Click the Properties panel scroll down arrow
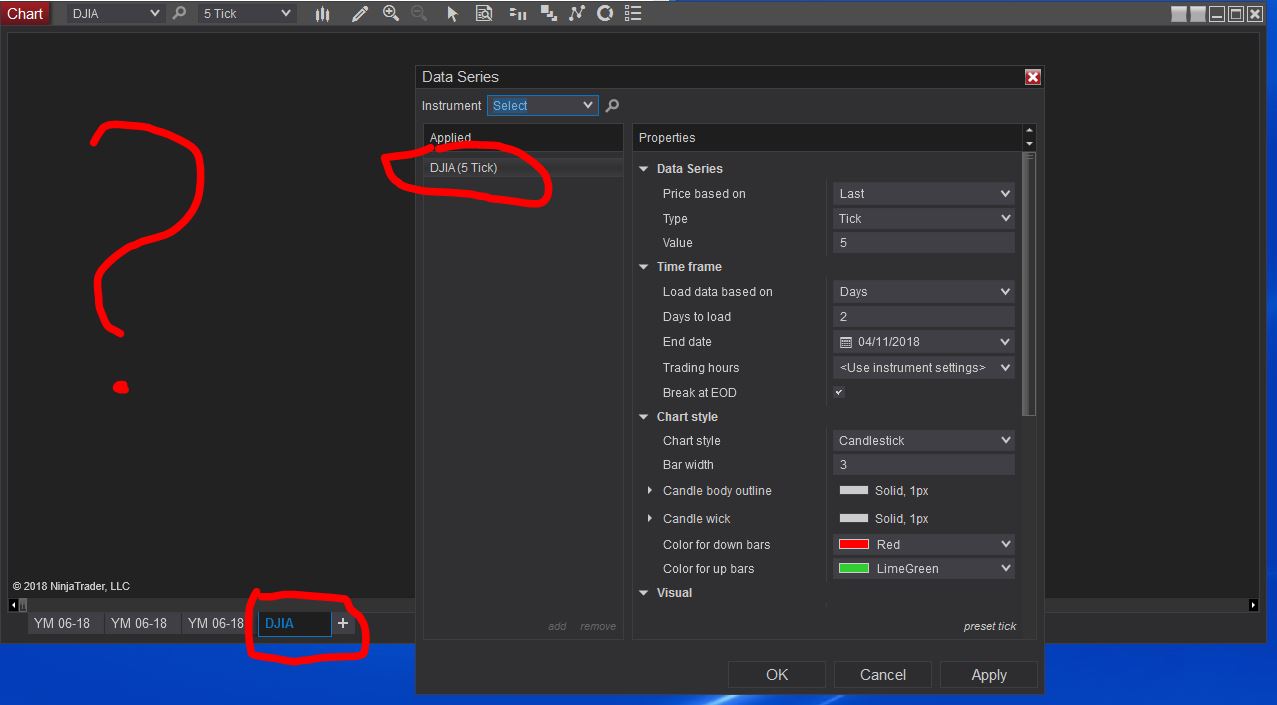 [1029, 144]
